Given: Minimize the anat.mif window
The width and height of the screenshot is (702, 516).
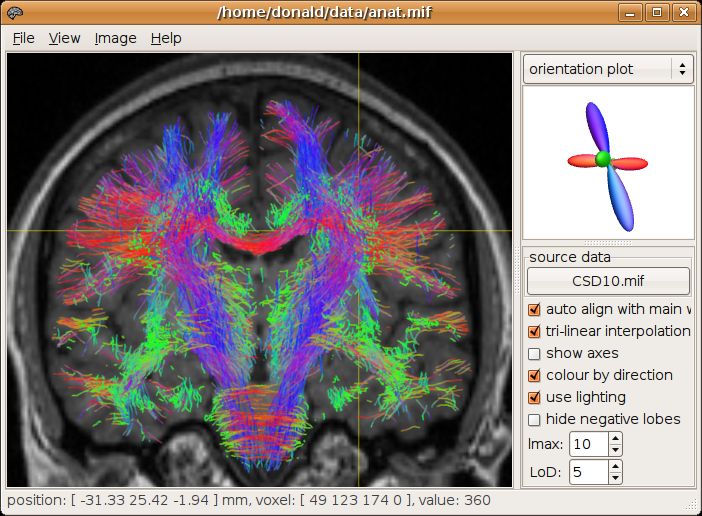Looking at the screenshot, I should point(630,13).
